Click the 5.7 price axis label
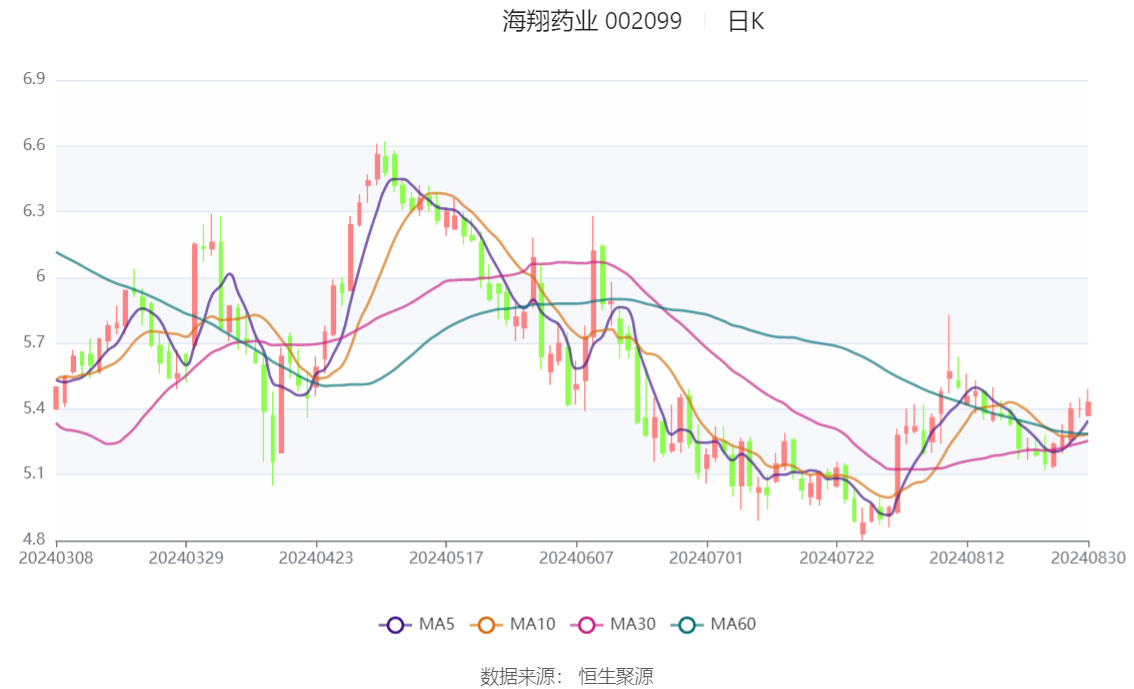This screenshot has width=1134, height=689. coord(34,342)
